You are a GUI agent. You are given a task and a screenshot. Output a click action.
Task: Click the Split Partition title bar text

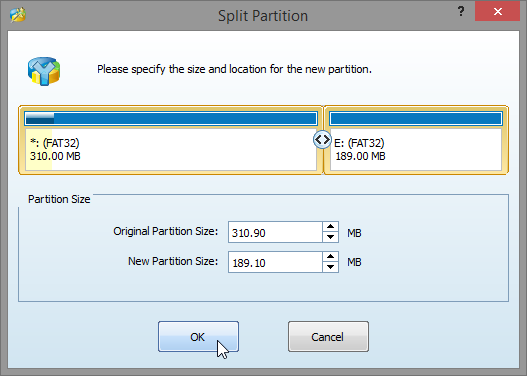pyautogui.click(x=263, y=16)
